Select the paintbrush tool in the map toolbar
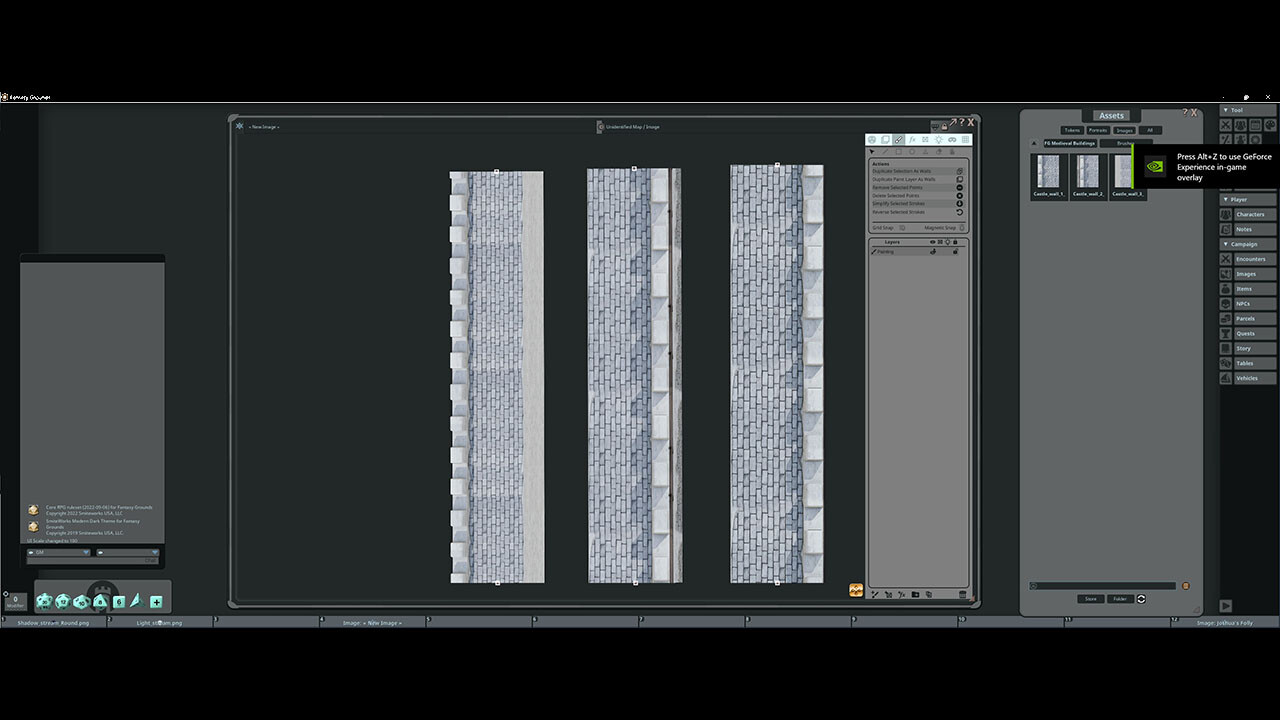 (x=898, y=140)
